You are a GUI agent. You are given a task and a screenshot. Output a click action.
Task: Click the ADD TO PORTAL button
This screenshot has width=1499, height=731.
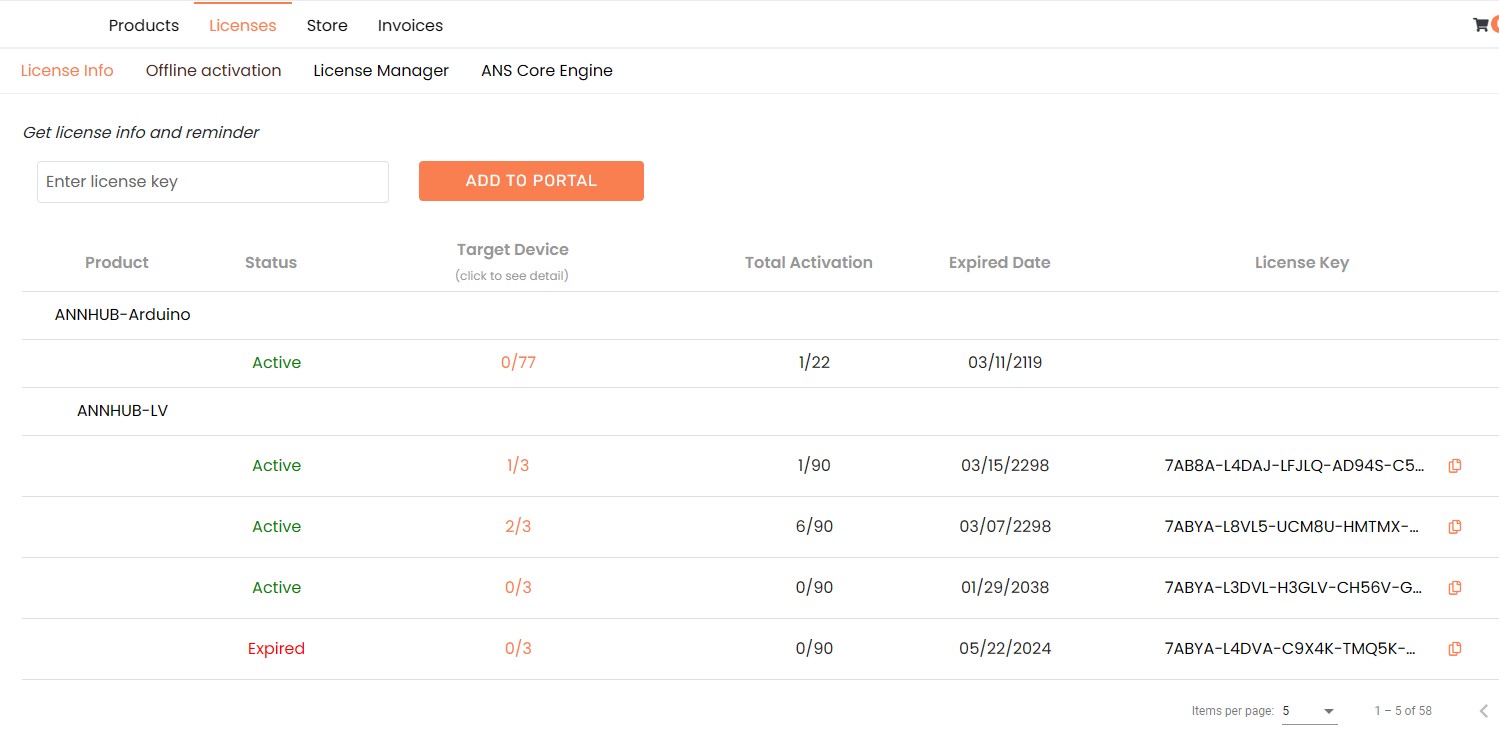[x=531, y=181]
